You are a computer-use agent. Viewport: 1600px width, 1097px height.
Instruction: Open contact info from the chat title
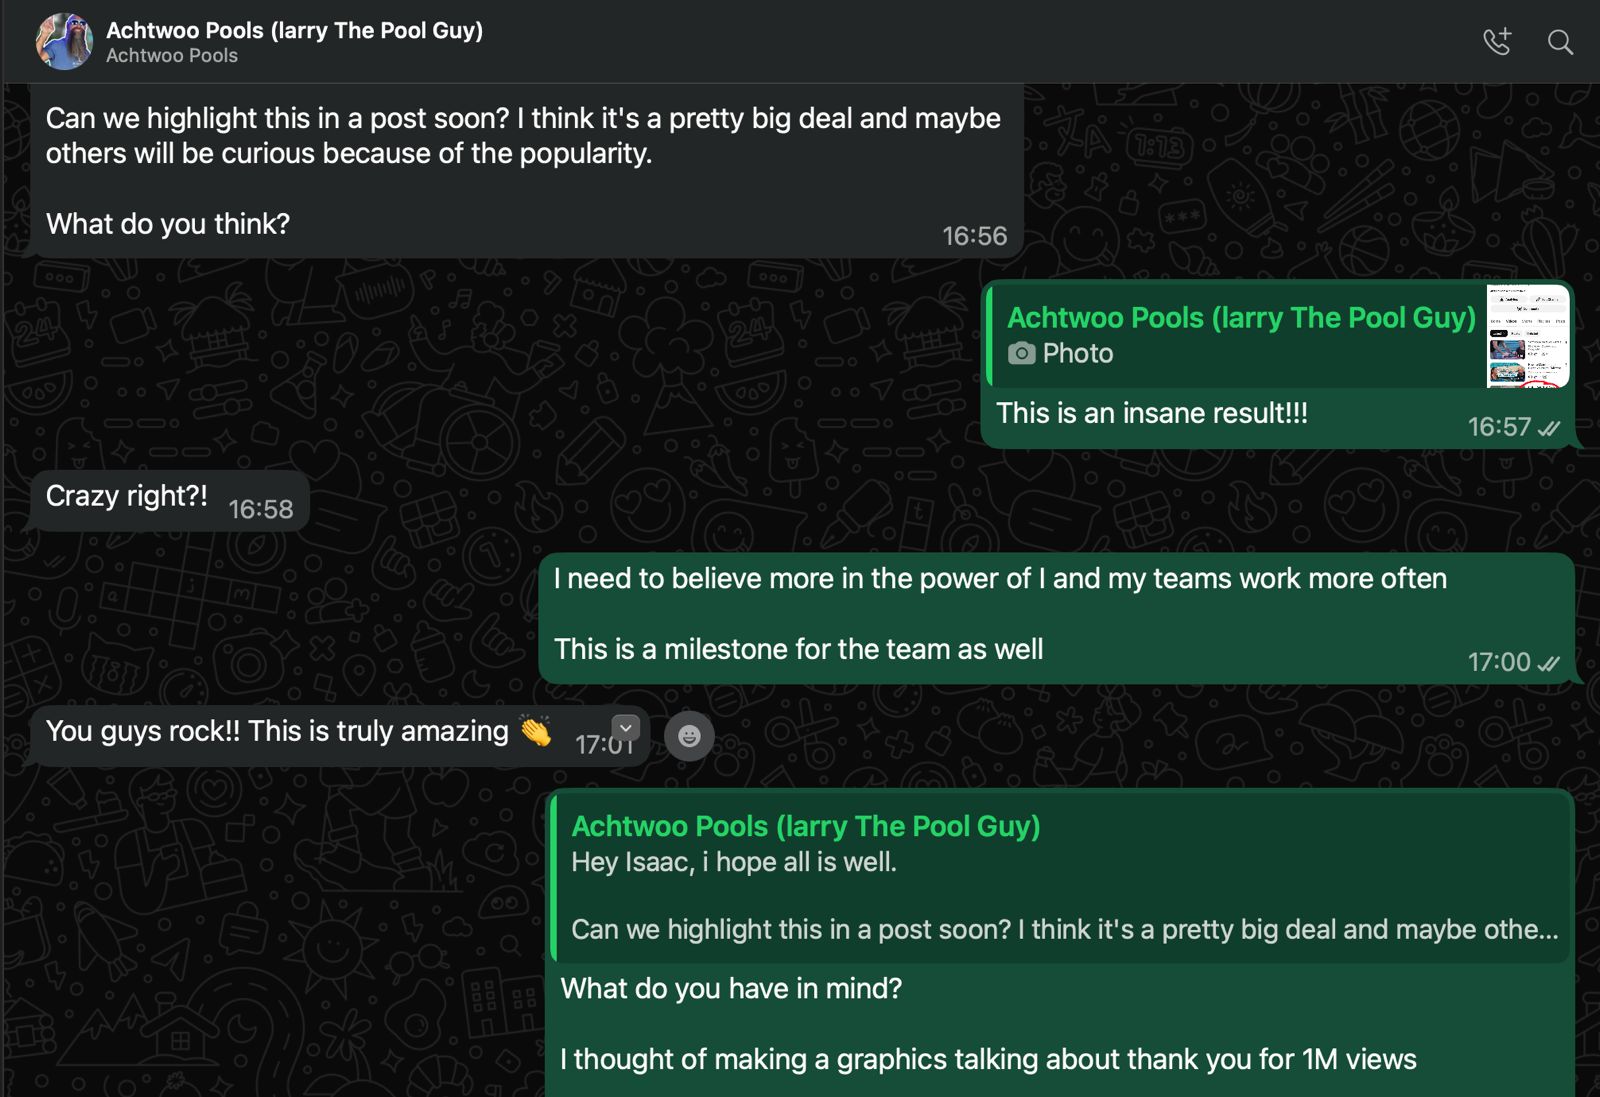point(294,30)
